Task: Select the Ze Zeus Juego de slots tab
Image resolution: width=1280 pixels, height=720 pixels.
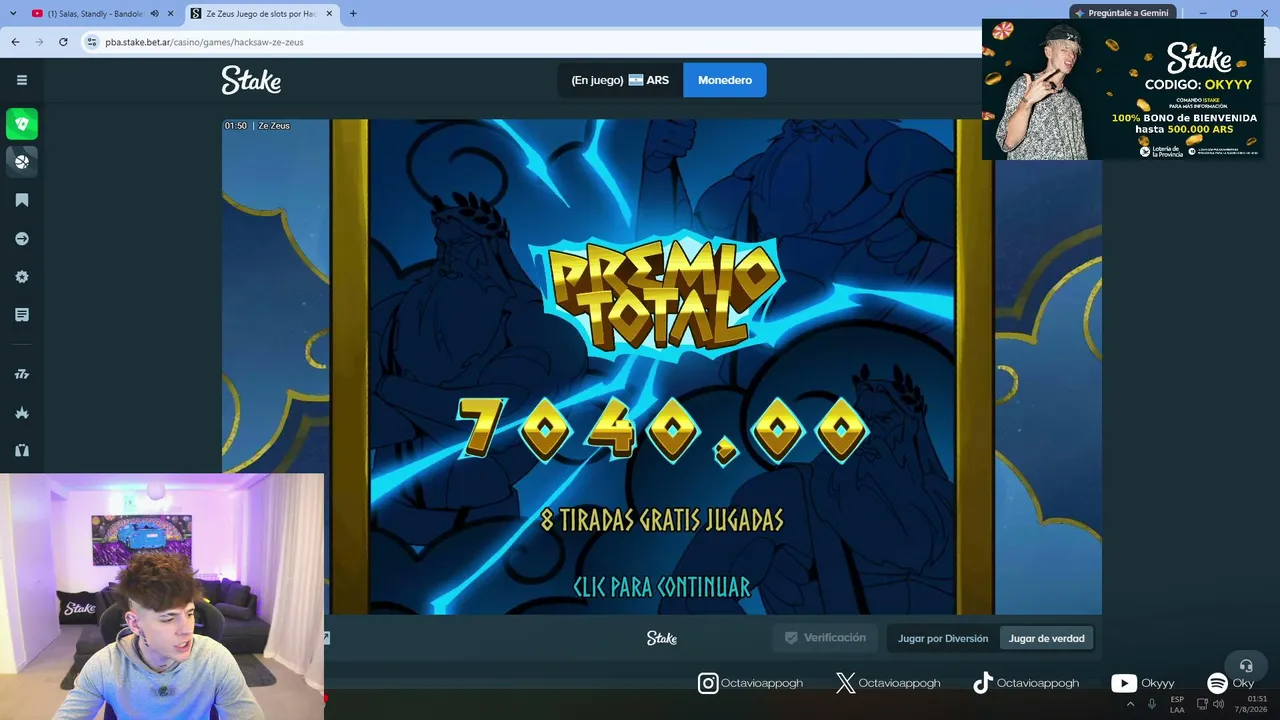Action: 260,14
